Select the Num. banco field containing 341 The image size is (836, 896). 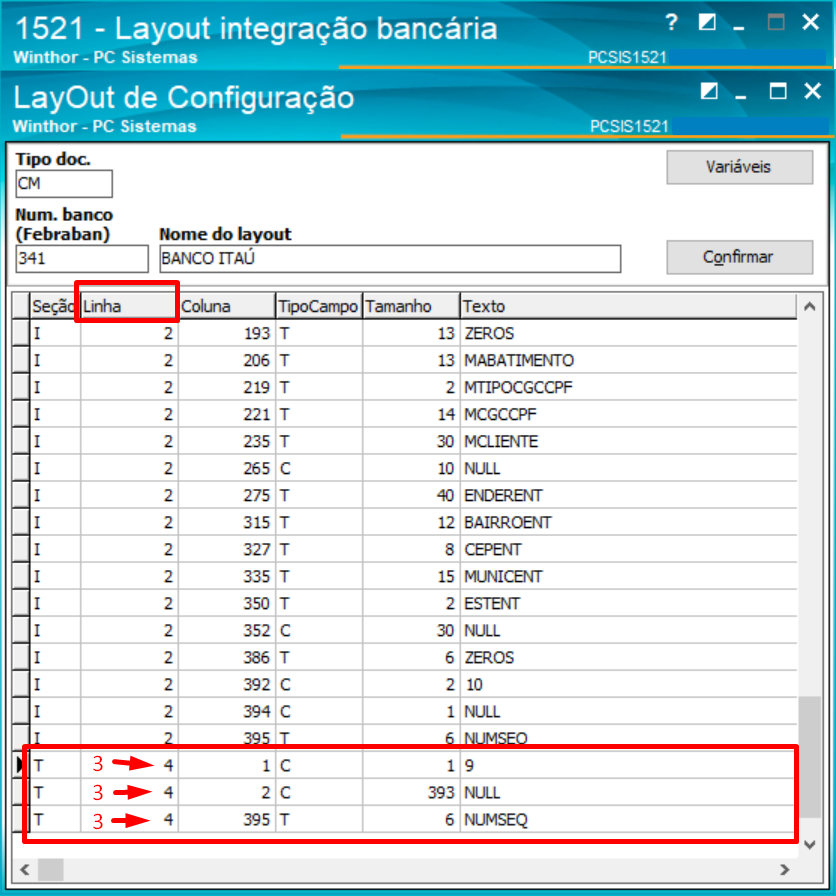coord(80,258)
